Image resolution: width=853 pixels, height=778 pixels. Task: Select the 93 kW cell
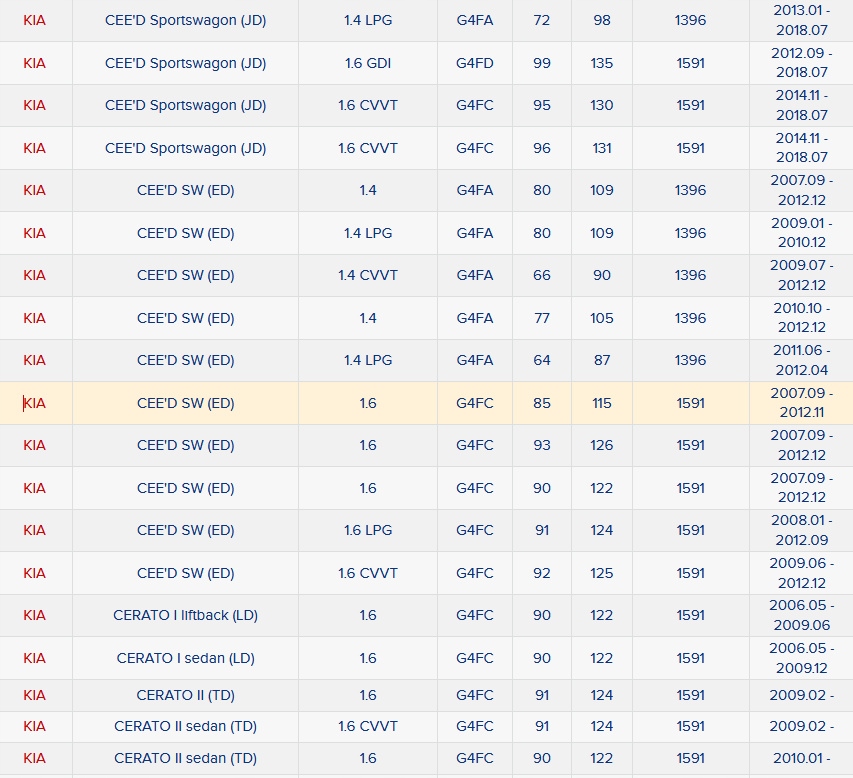pyautogui.click(x=542, y=445)
